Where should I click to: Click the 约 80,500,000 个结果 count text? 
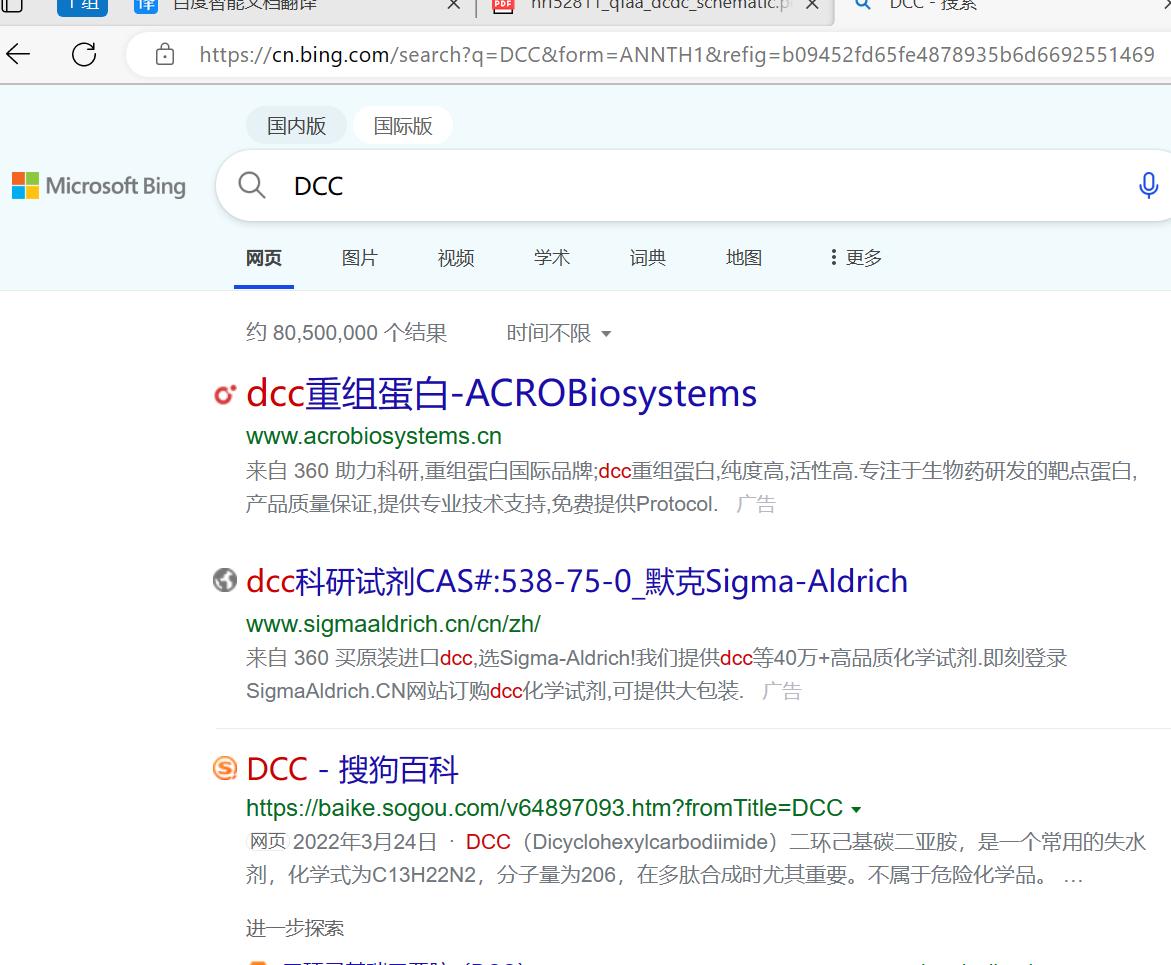347,332
